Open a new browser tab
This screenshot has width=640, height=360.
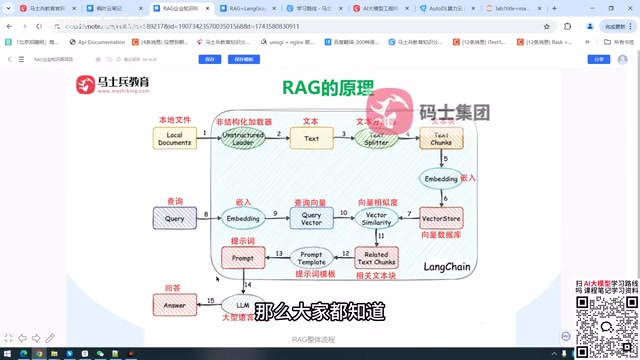click(x=554, y=8)
